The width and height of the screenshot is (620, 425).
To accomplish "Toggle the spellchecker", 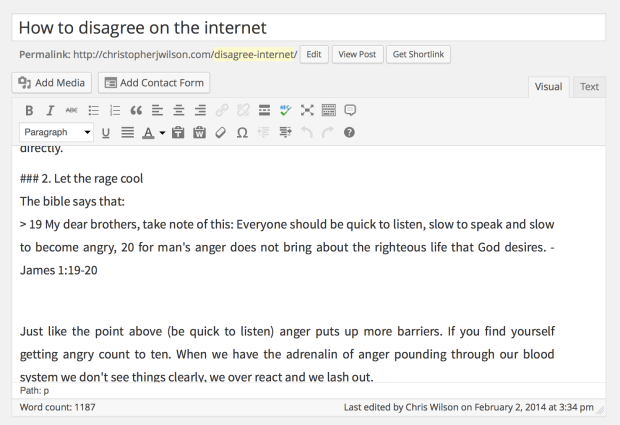I will (285, 110).
